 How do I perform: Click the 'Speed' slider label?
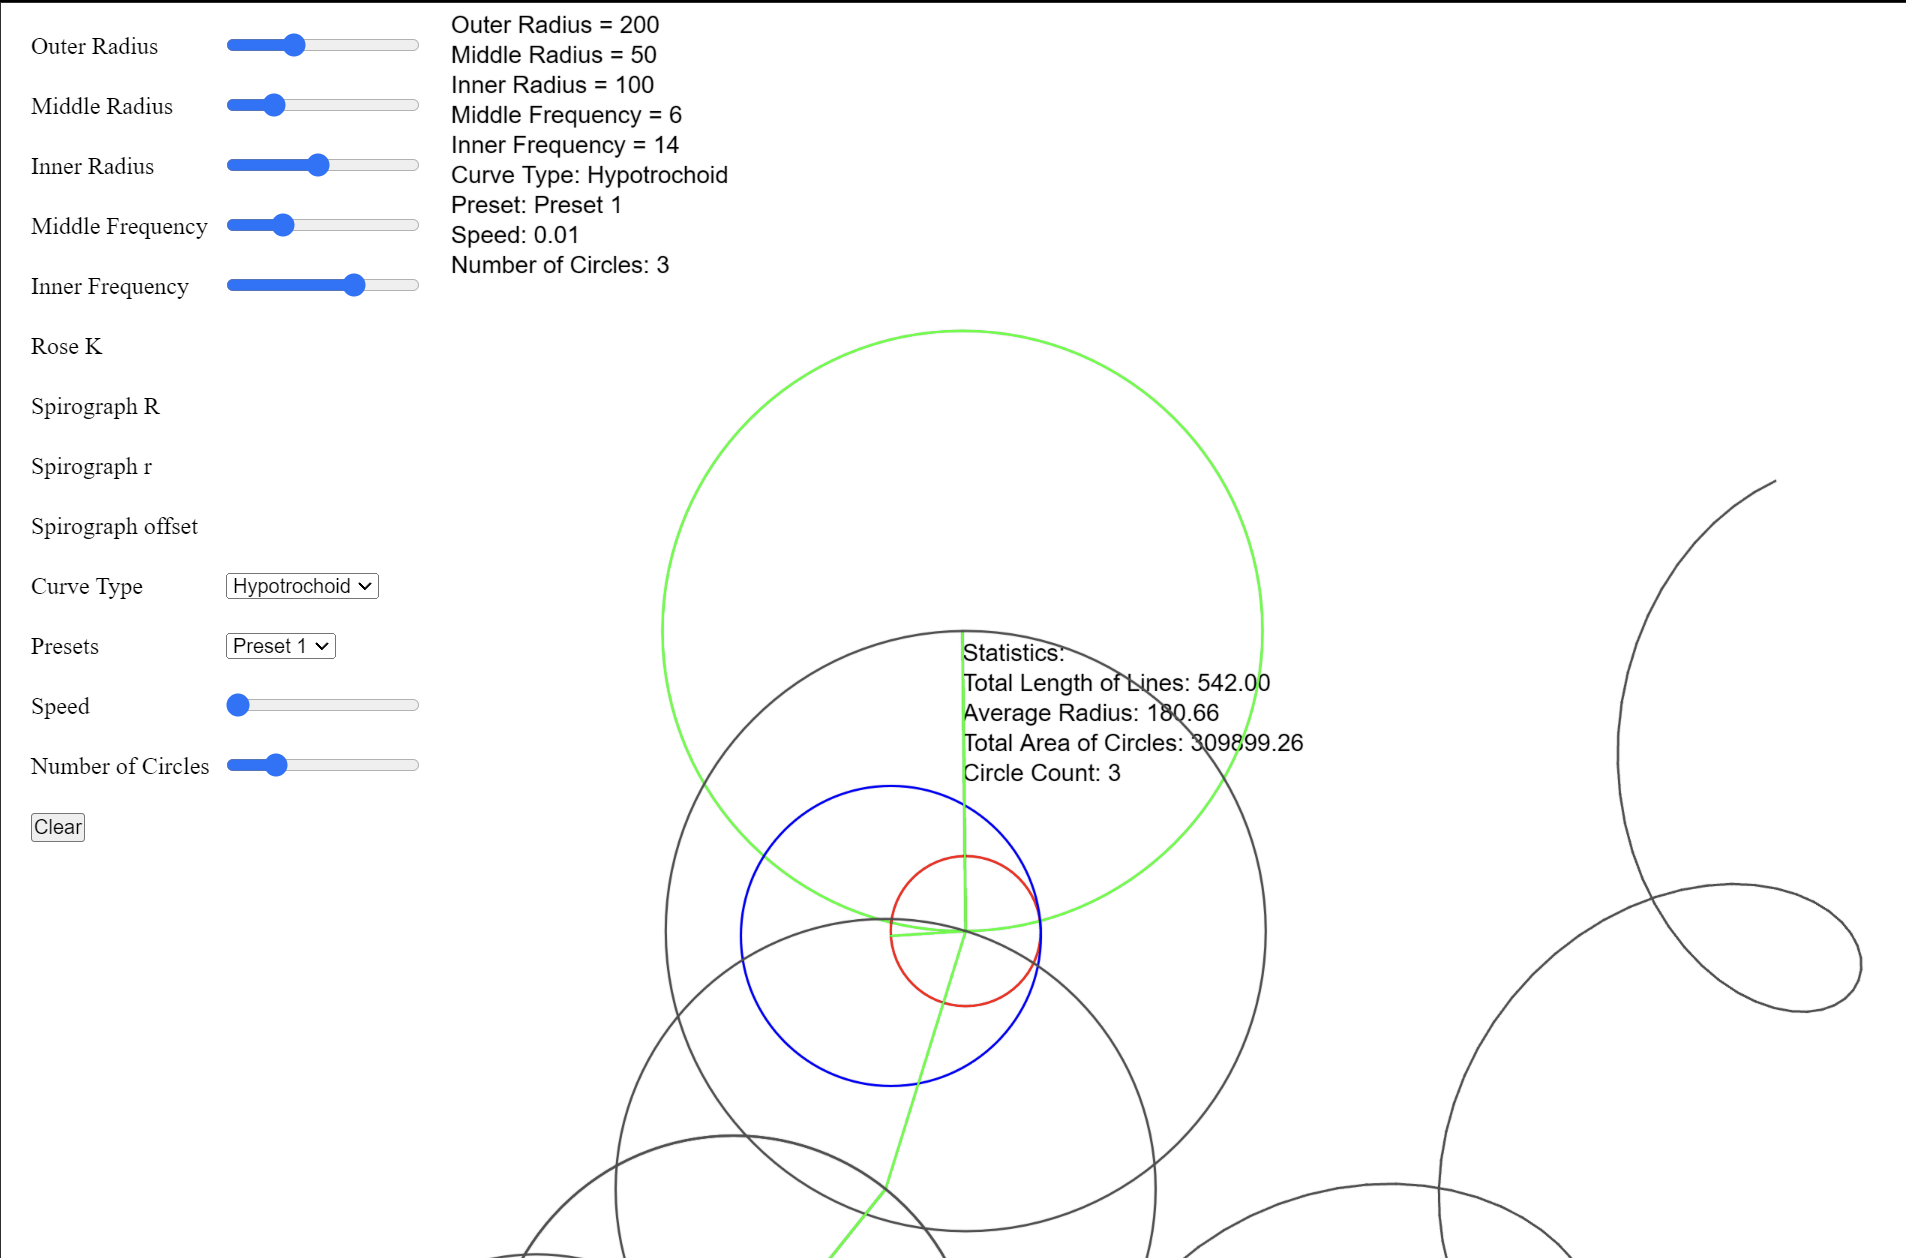coord(60,706)
